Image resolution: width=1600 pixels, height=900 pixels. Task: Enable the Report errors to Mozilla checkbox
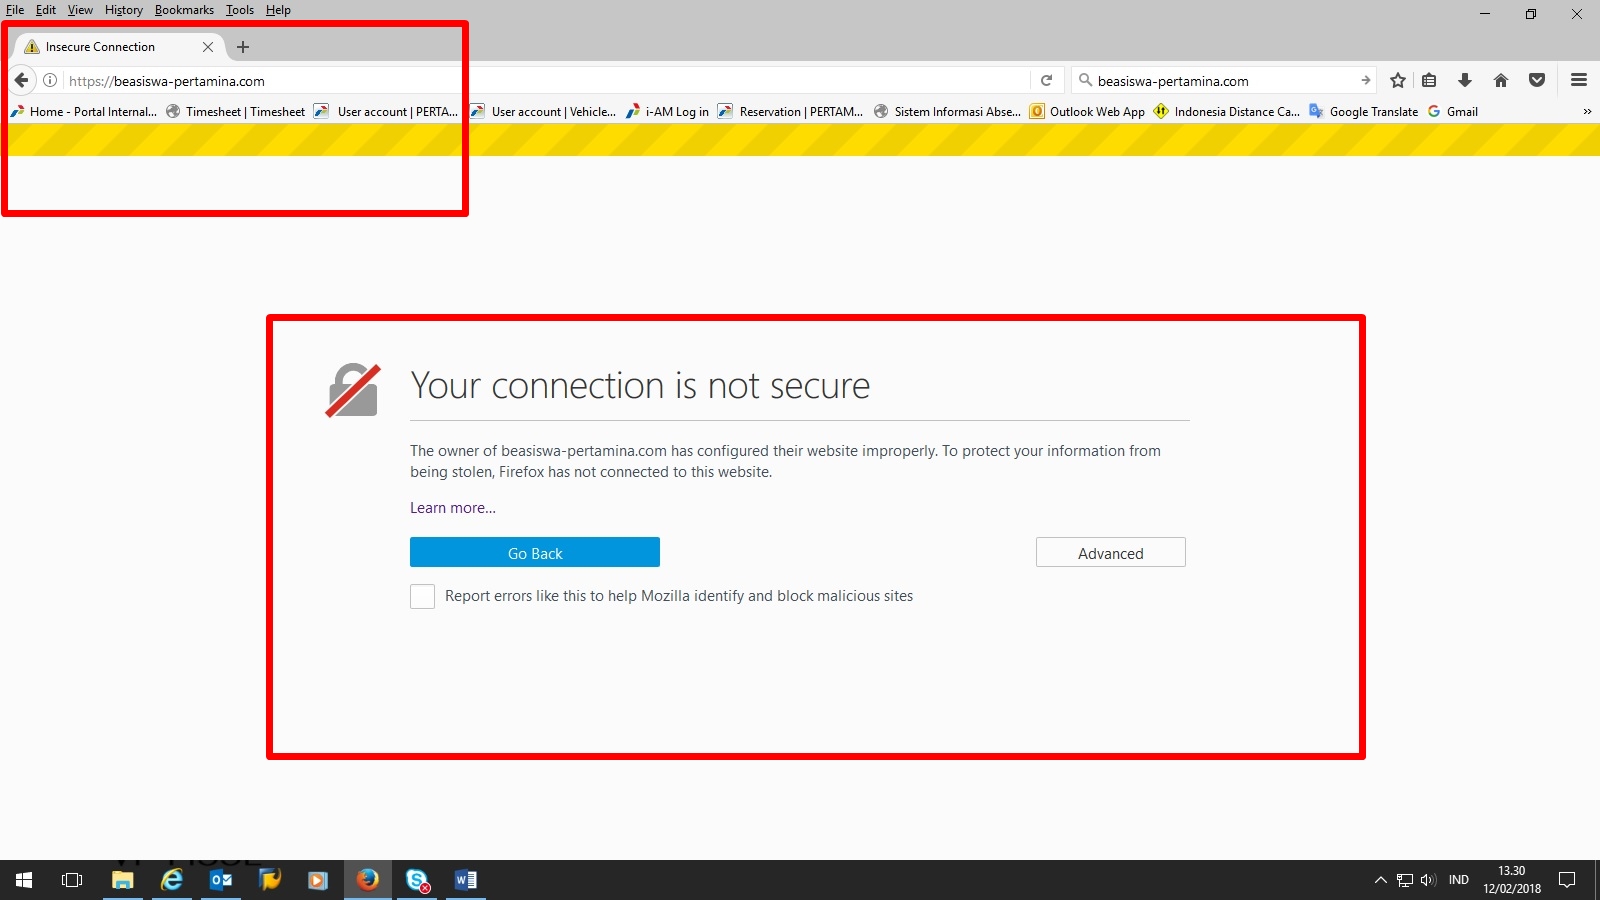click(x=423, y=596)
